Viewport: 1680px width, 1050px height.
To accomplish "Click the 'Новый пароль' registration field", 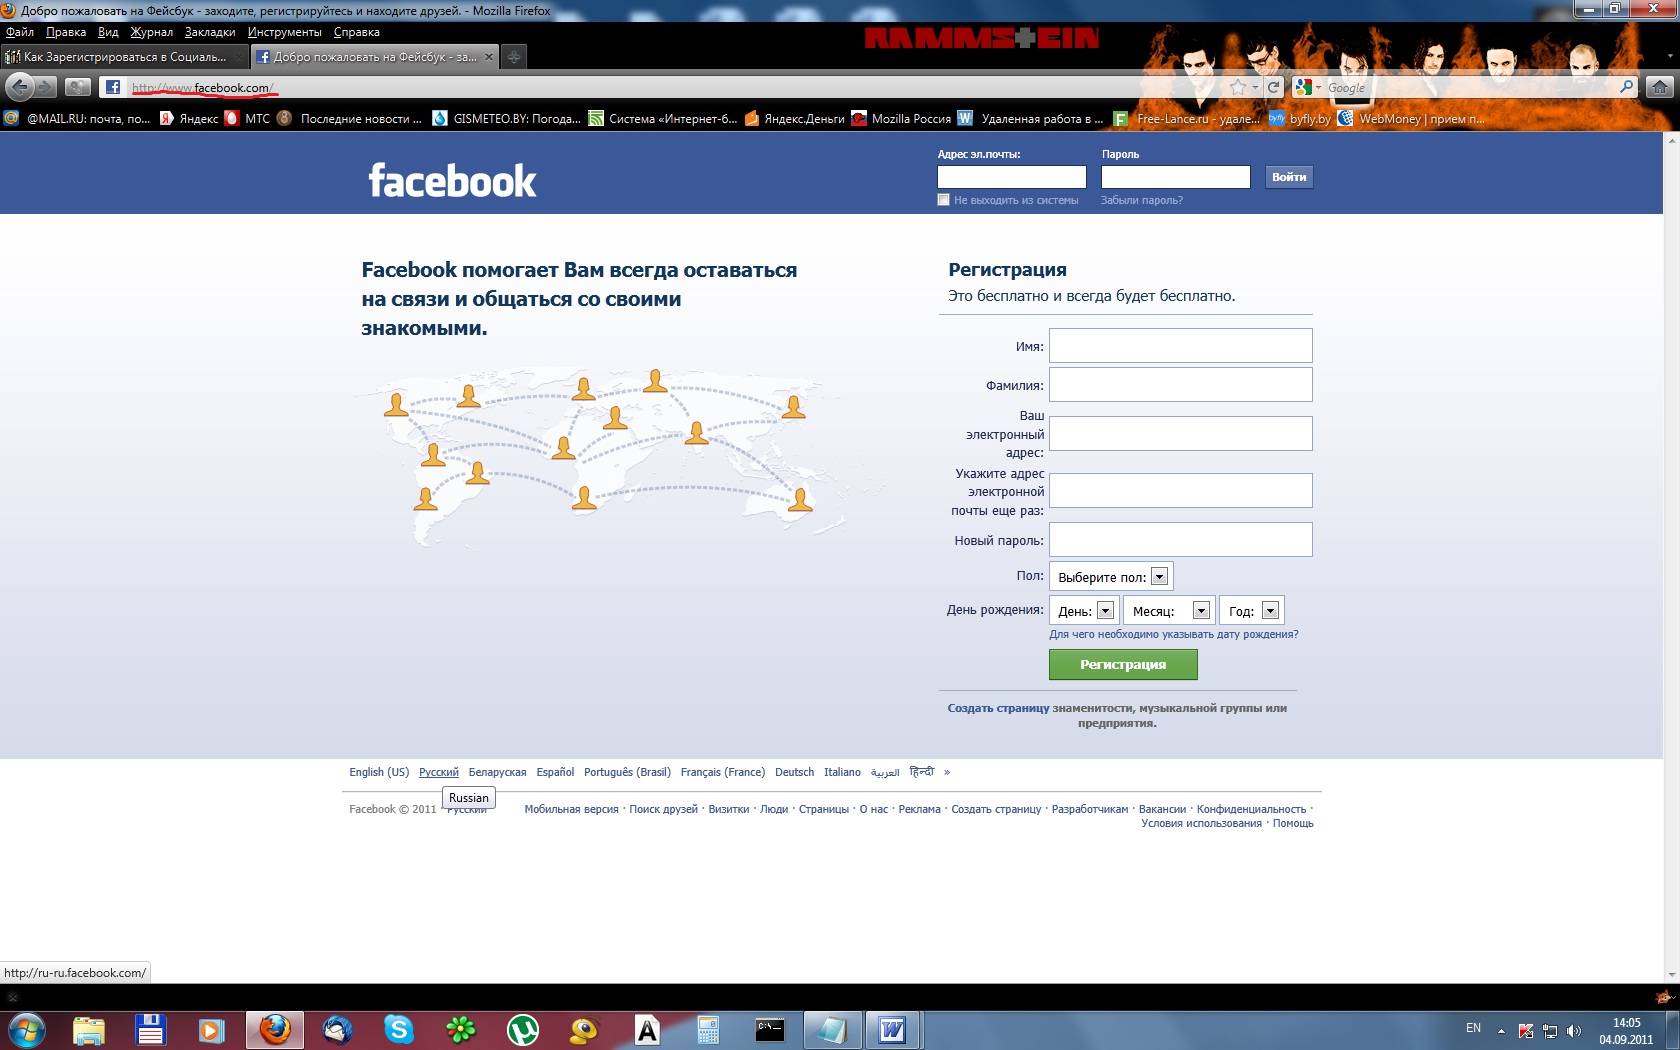I will coord(1181,539).
